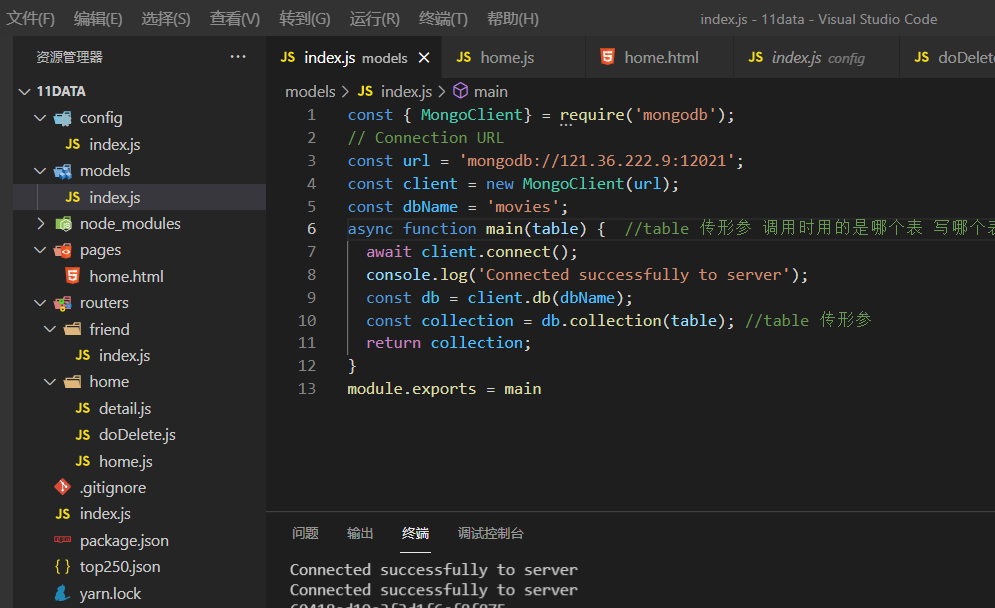Screen dimensions: 995x608
Task: Click the friend folder icon
Action: (x=72, y=329)
